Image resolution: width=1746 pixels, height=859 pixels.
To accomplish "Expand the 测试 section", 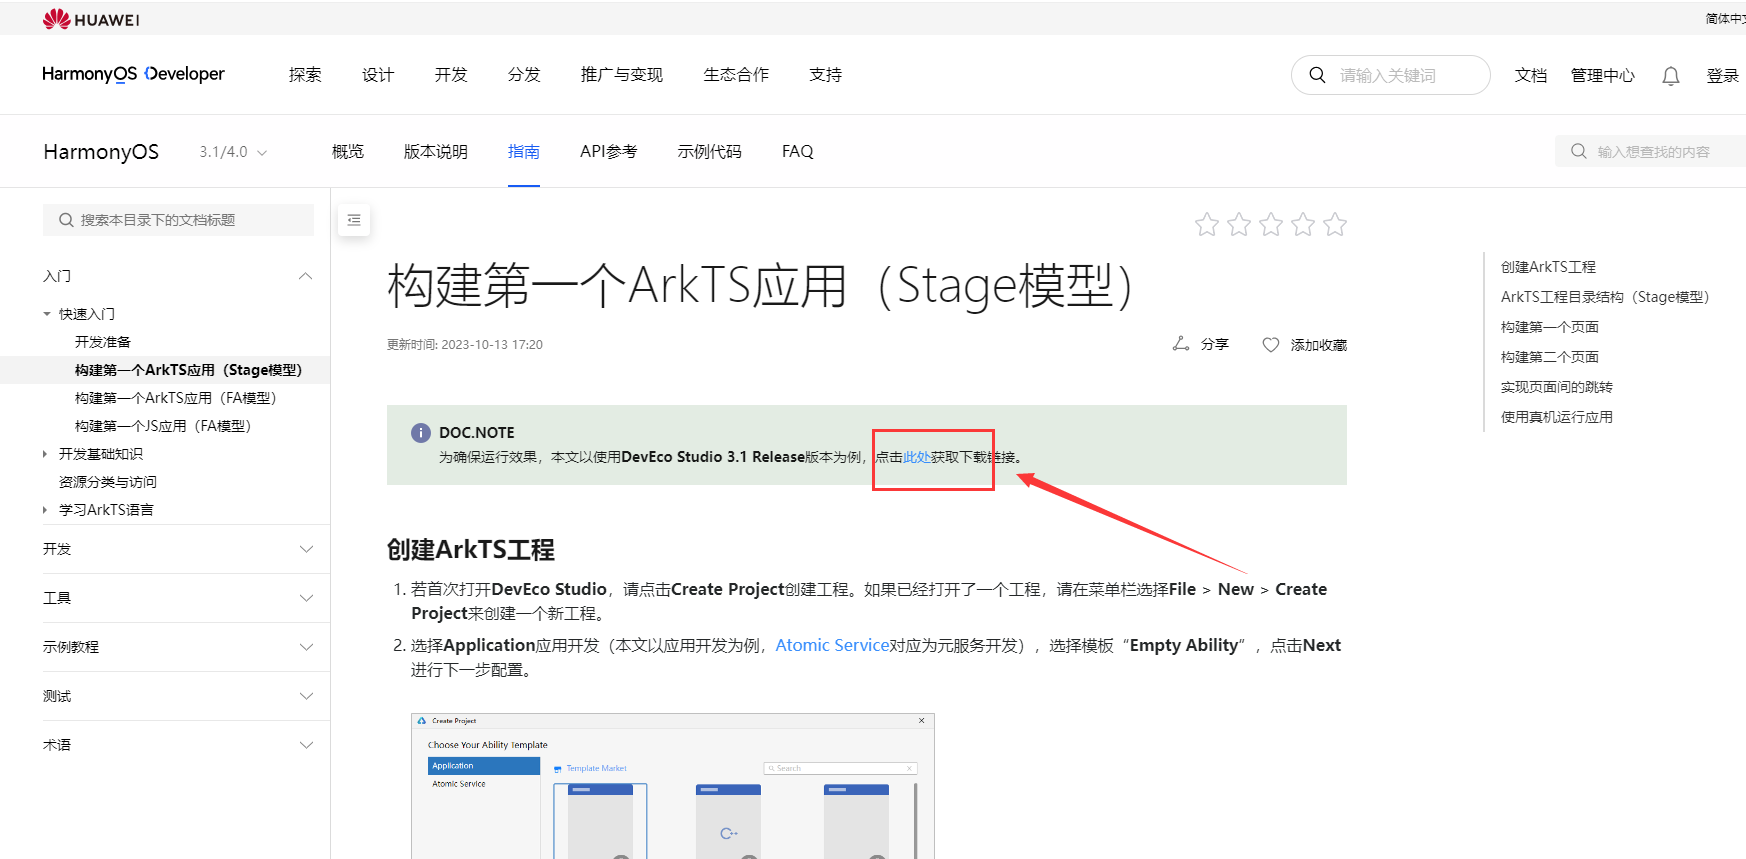I will point(306,696).
